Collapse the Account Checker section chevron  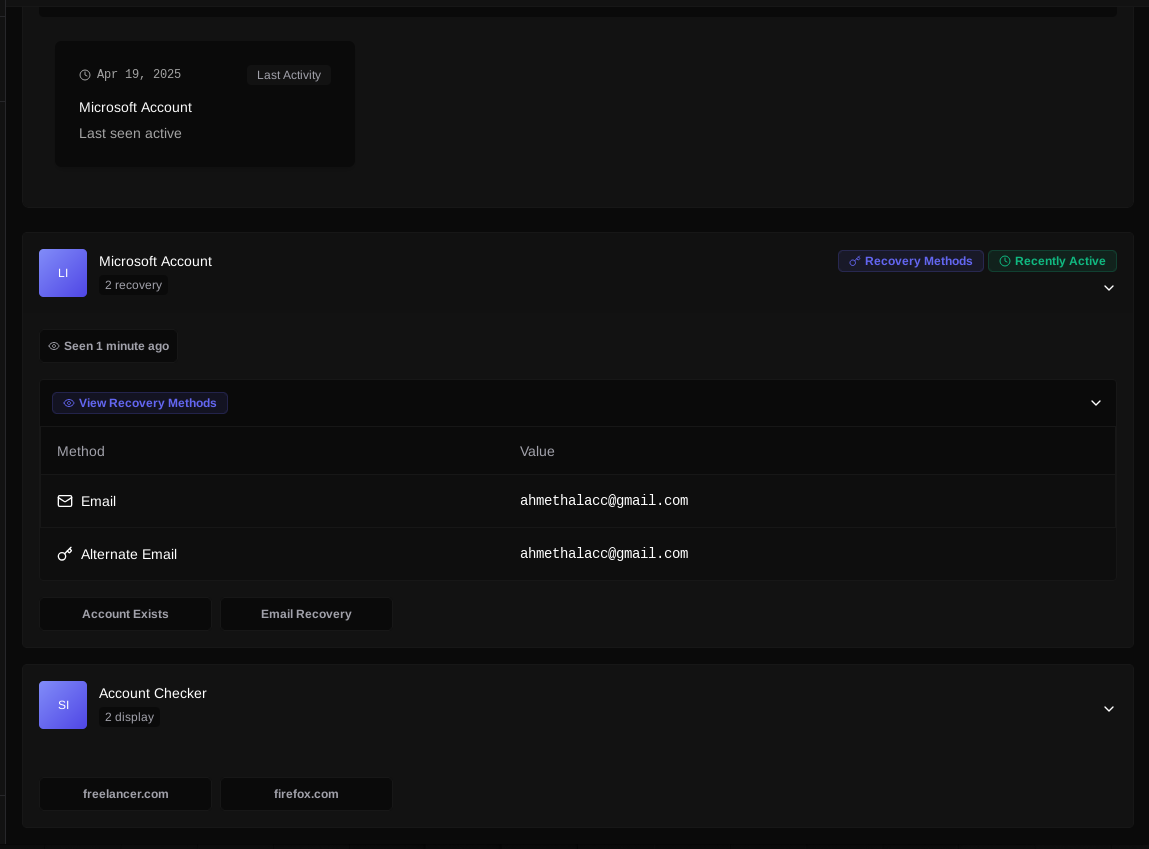(x=1109, y=709)
